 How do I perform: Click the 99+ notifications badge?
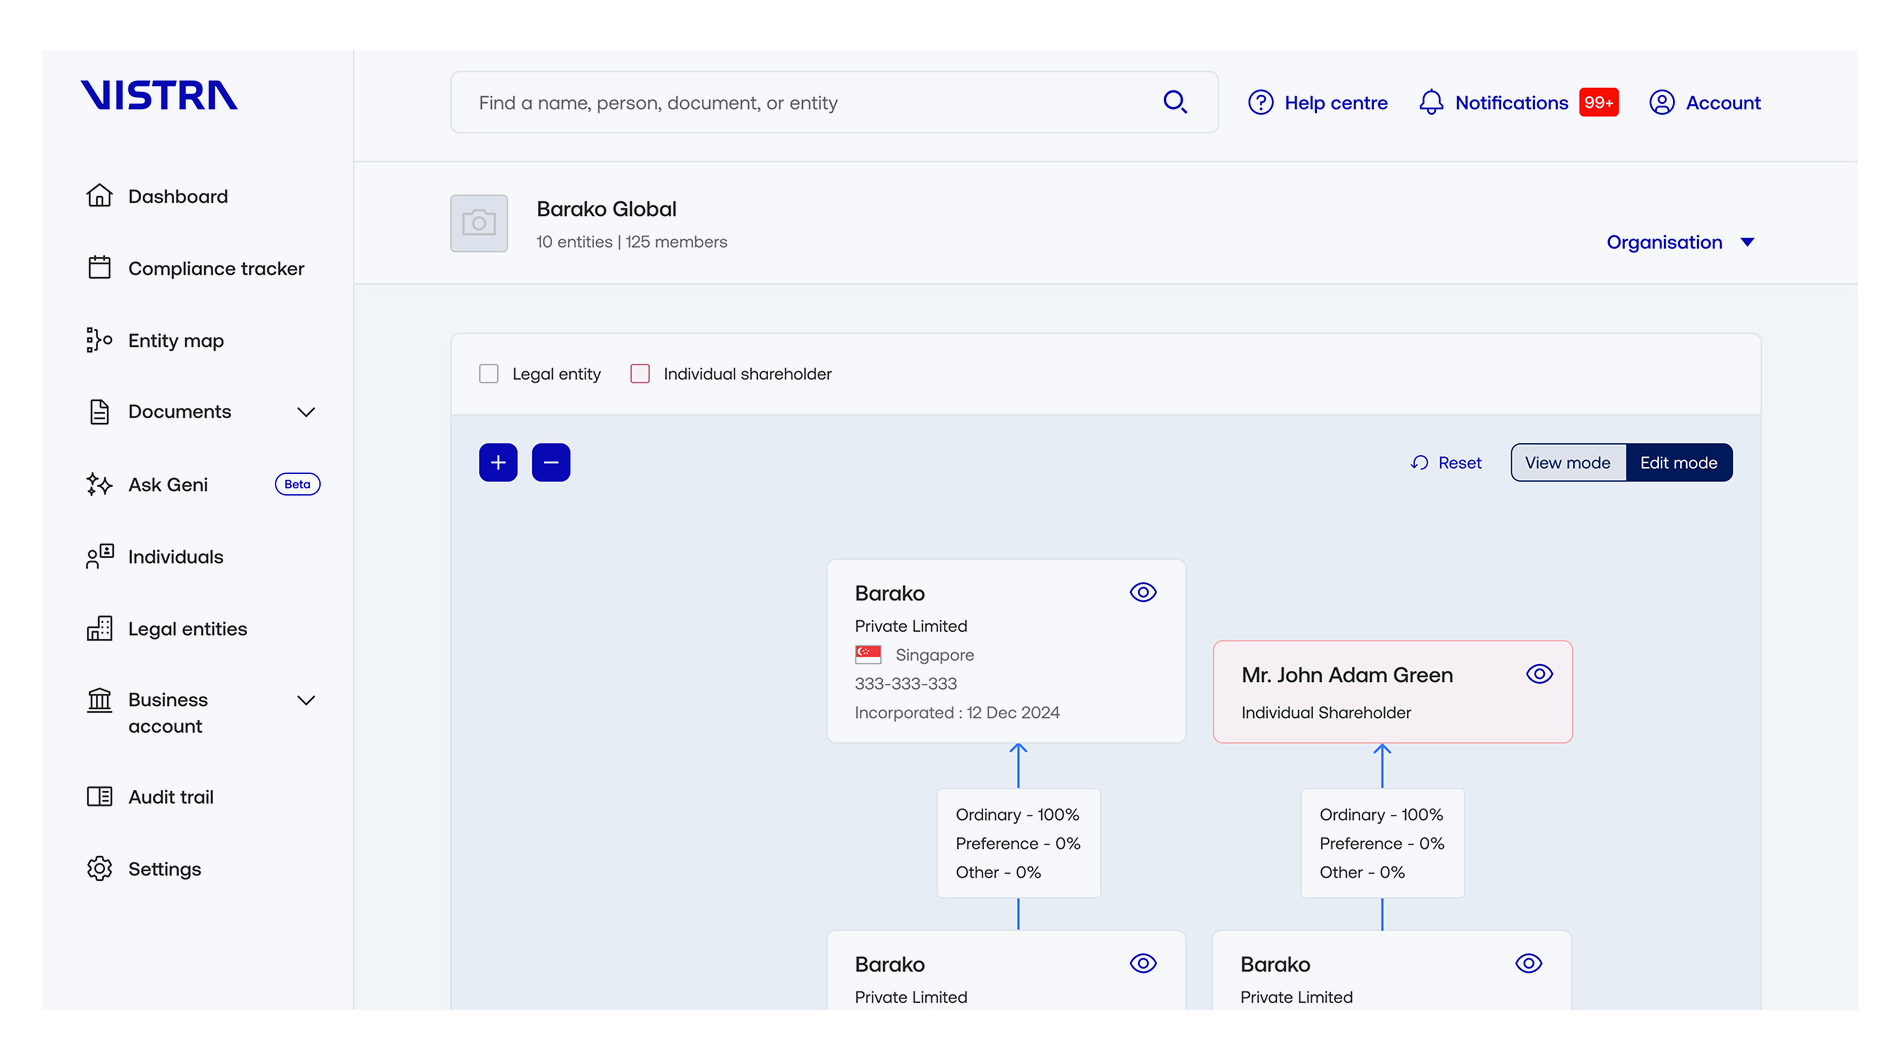(1599, 102)
